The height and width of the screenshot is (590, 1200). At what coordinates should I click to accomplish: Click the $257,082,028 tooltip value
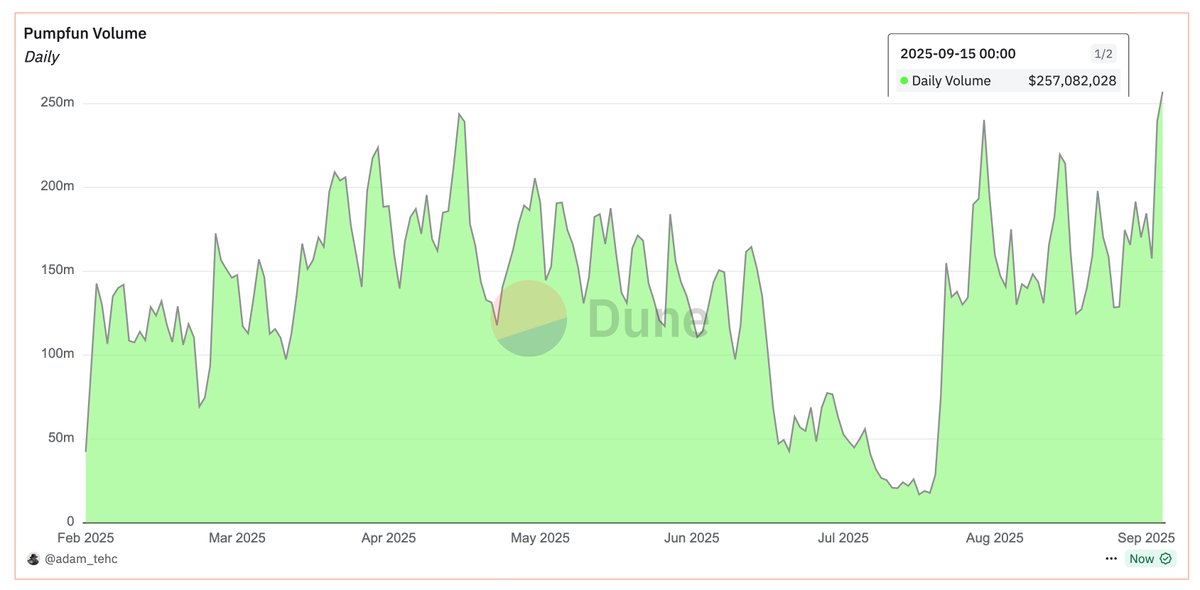[x=1072, y=81]
